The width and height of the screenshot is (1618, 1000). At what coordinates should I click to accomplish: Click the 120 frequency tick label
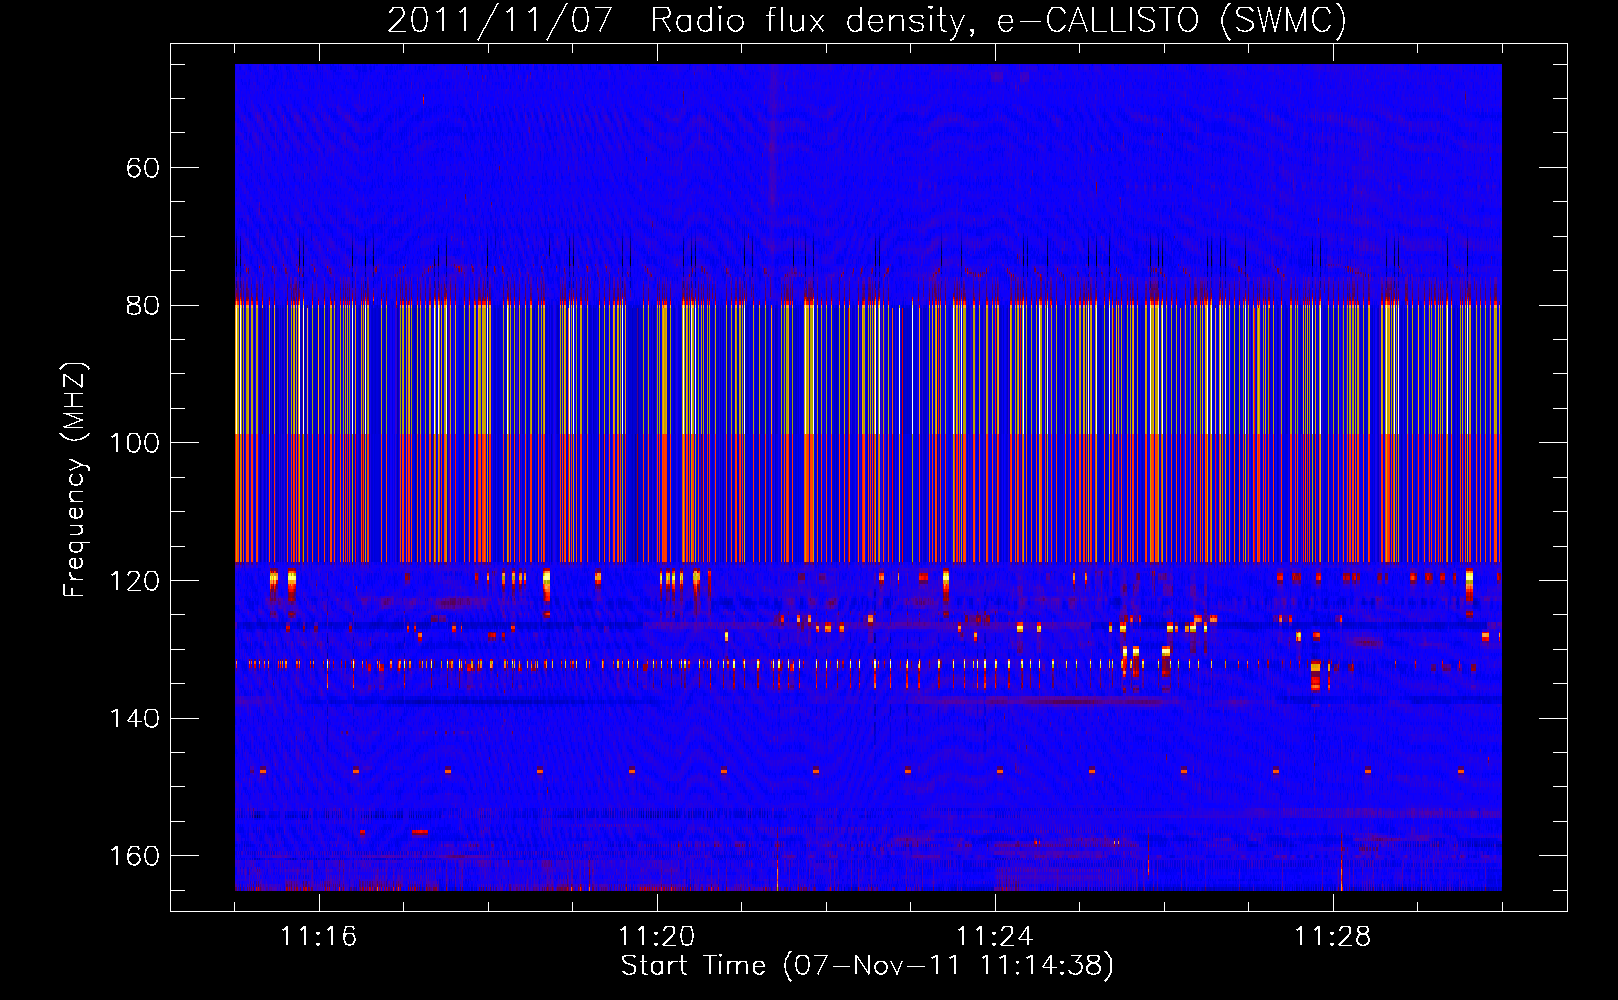pyautogui.click(x=135, y=581)
